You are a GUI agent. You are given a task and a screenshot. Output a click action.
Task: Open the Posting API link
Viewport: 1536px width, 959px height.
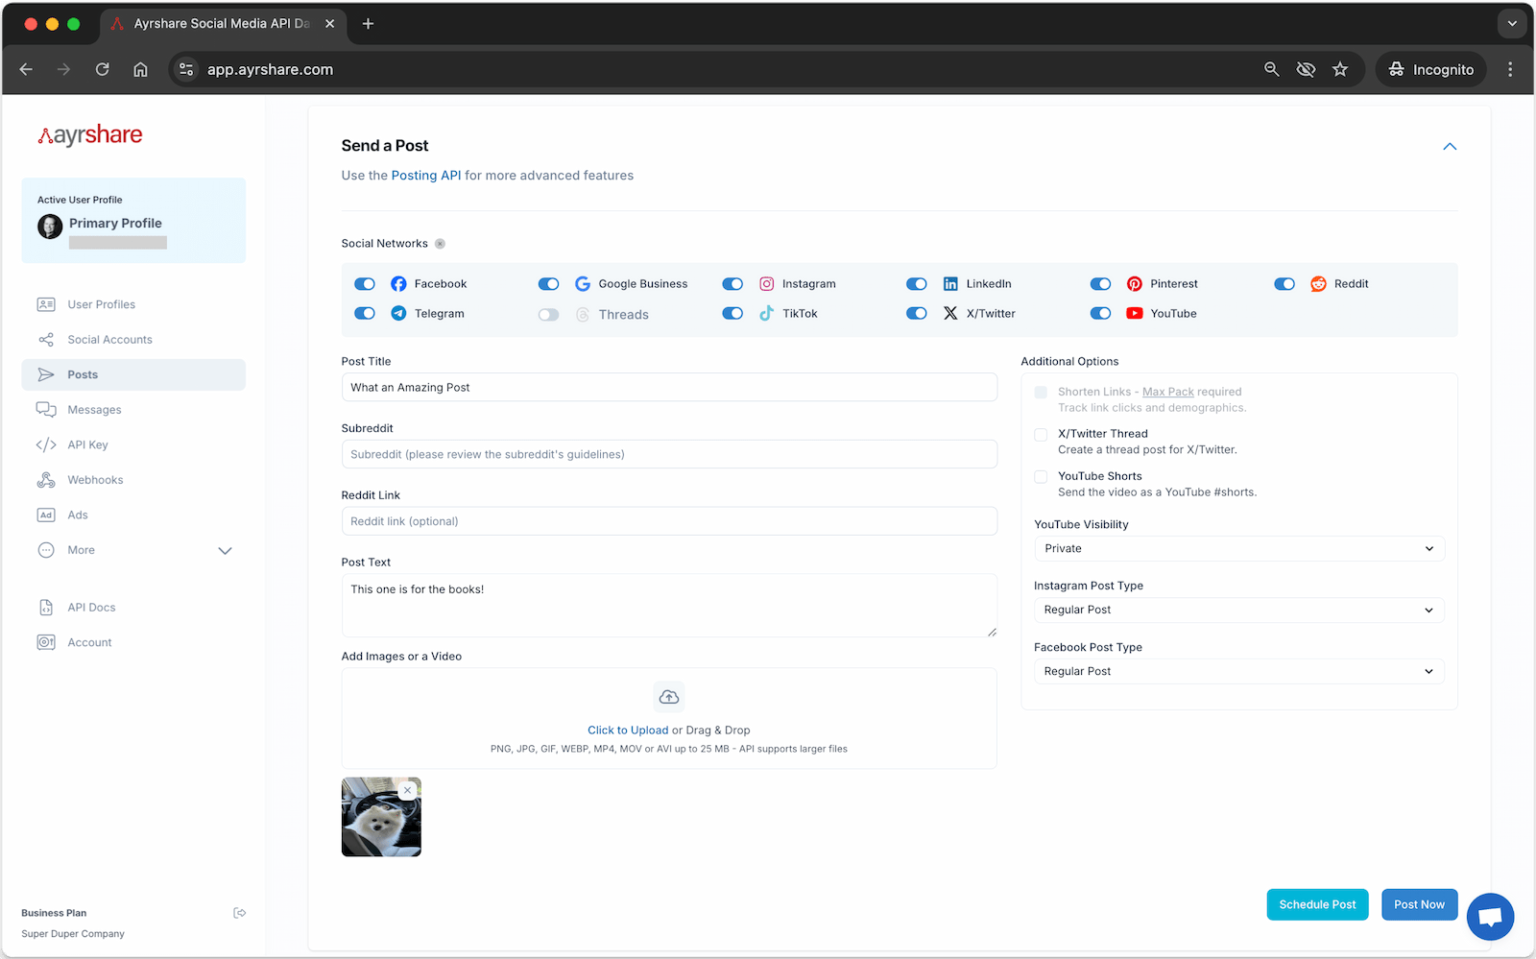(426, 175)
